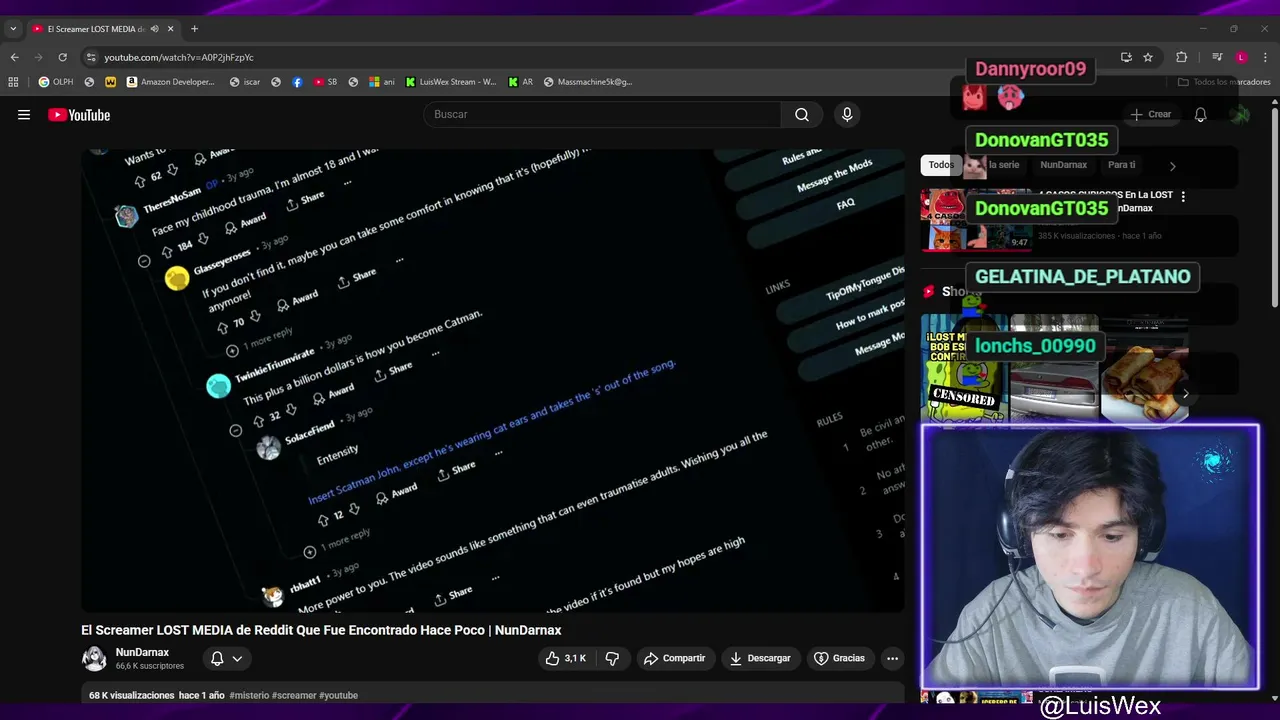The image size is (1280, 720).
Task: Open the Chrome three-dot menu
Action: click(x=1265, y=57)
